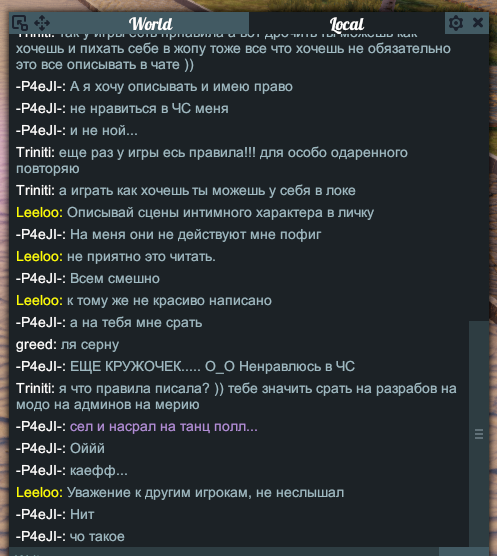Click the pop-out chat window icon
Viewport: 497px width, 556px height.
pos(20,23)
